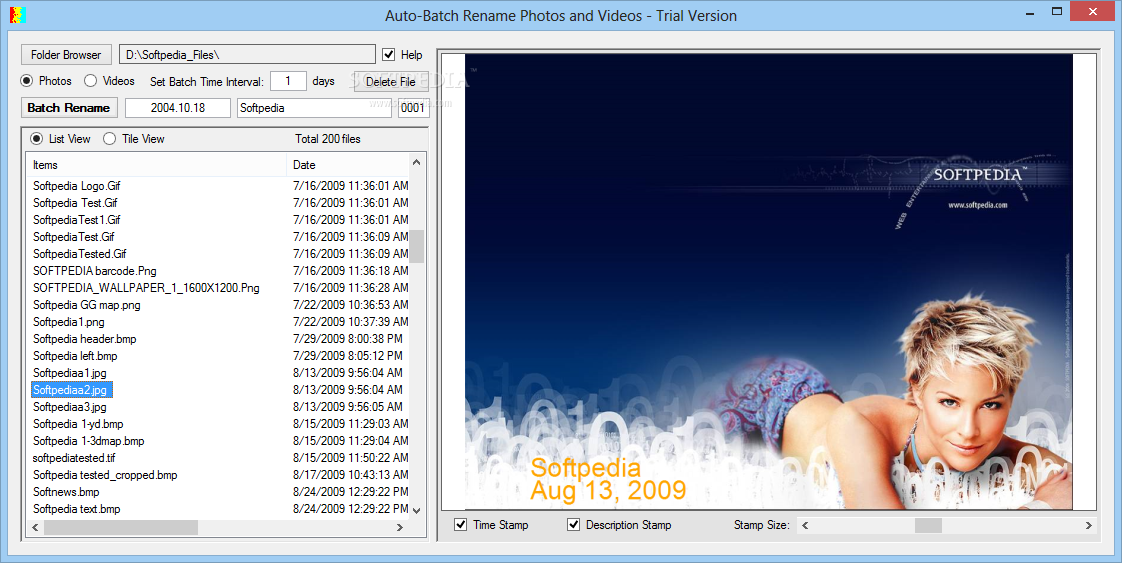Select file Softnews.bmp
Screen dimensions: 1122x563
point(66,492)
